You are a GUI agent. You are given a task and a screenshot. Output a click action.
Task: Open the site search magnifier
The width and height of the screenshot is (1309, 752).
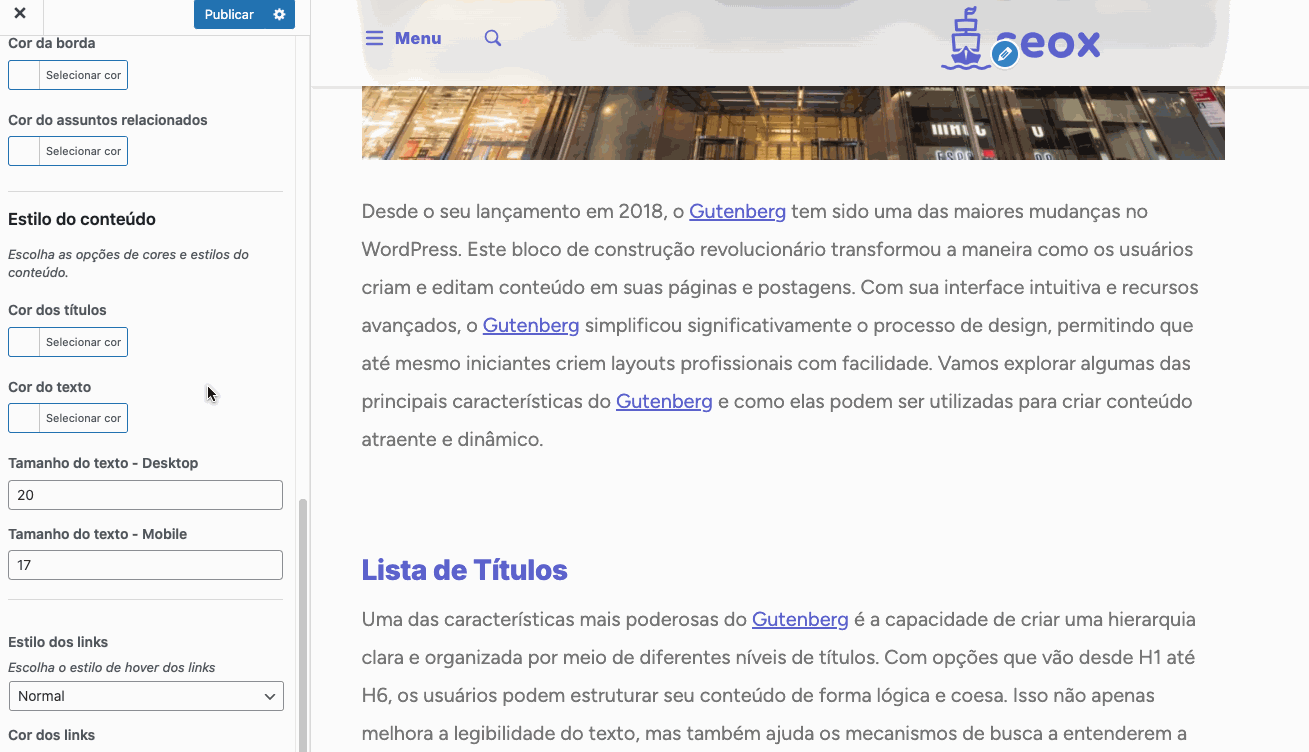[493, 38]
